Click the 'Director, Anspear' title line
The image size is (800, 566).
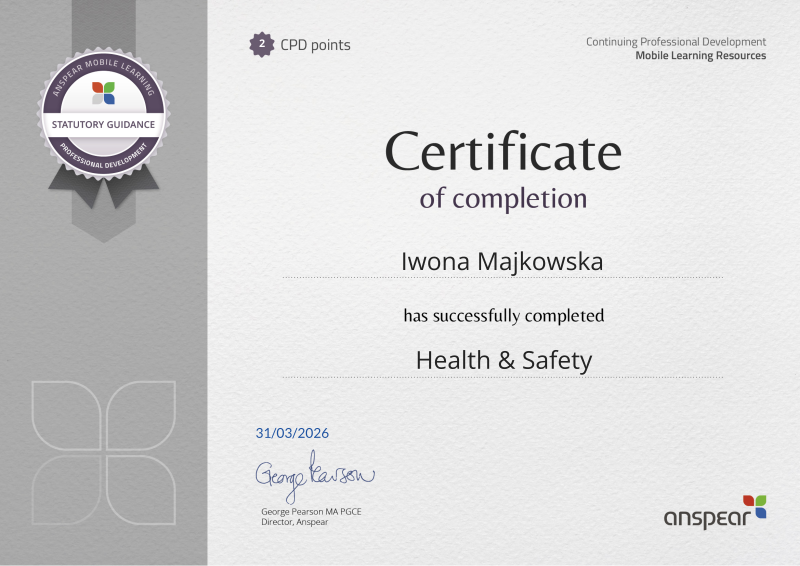[x=294, y=522]
